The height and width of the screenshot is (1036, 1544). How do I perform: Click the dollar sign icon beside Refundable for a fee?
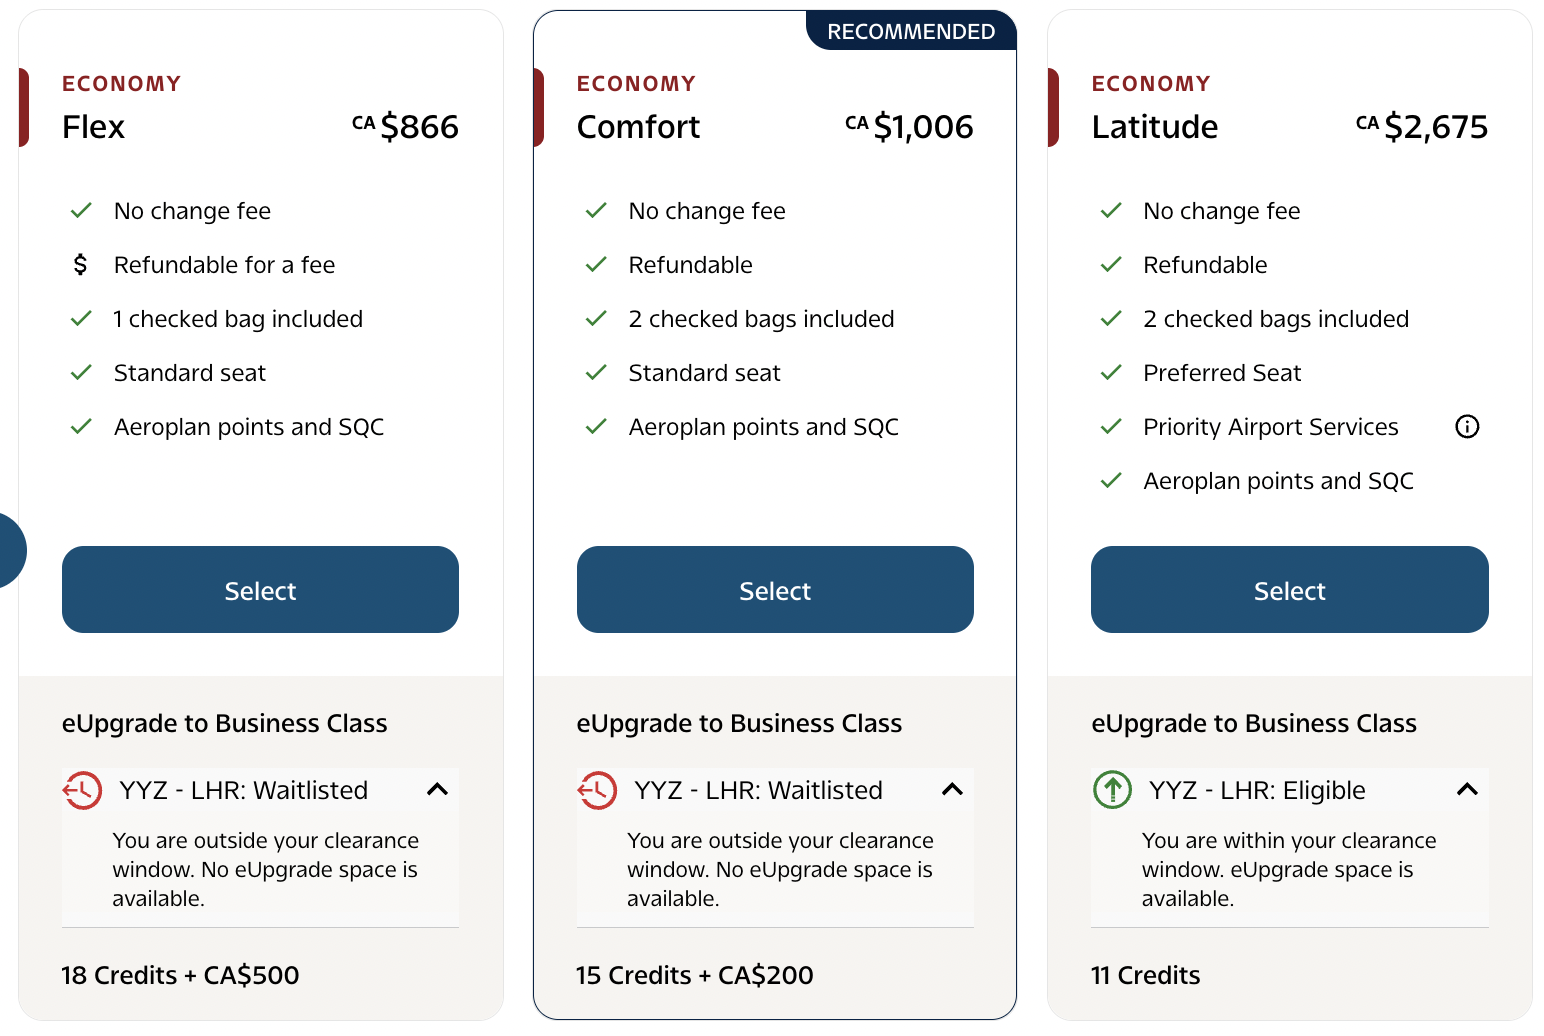tap(81, 265)
